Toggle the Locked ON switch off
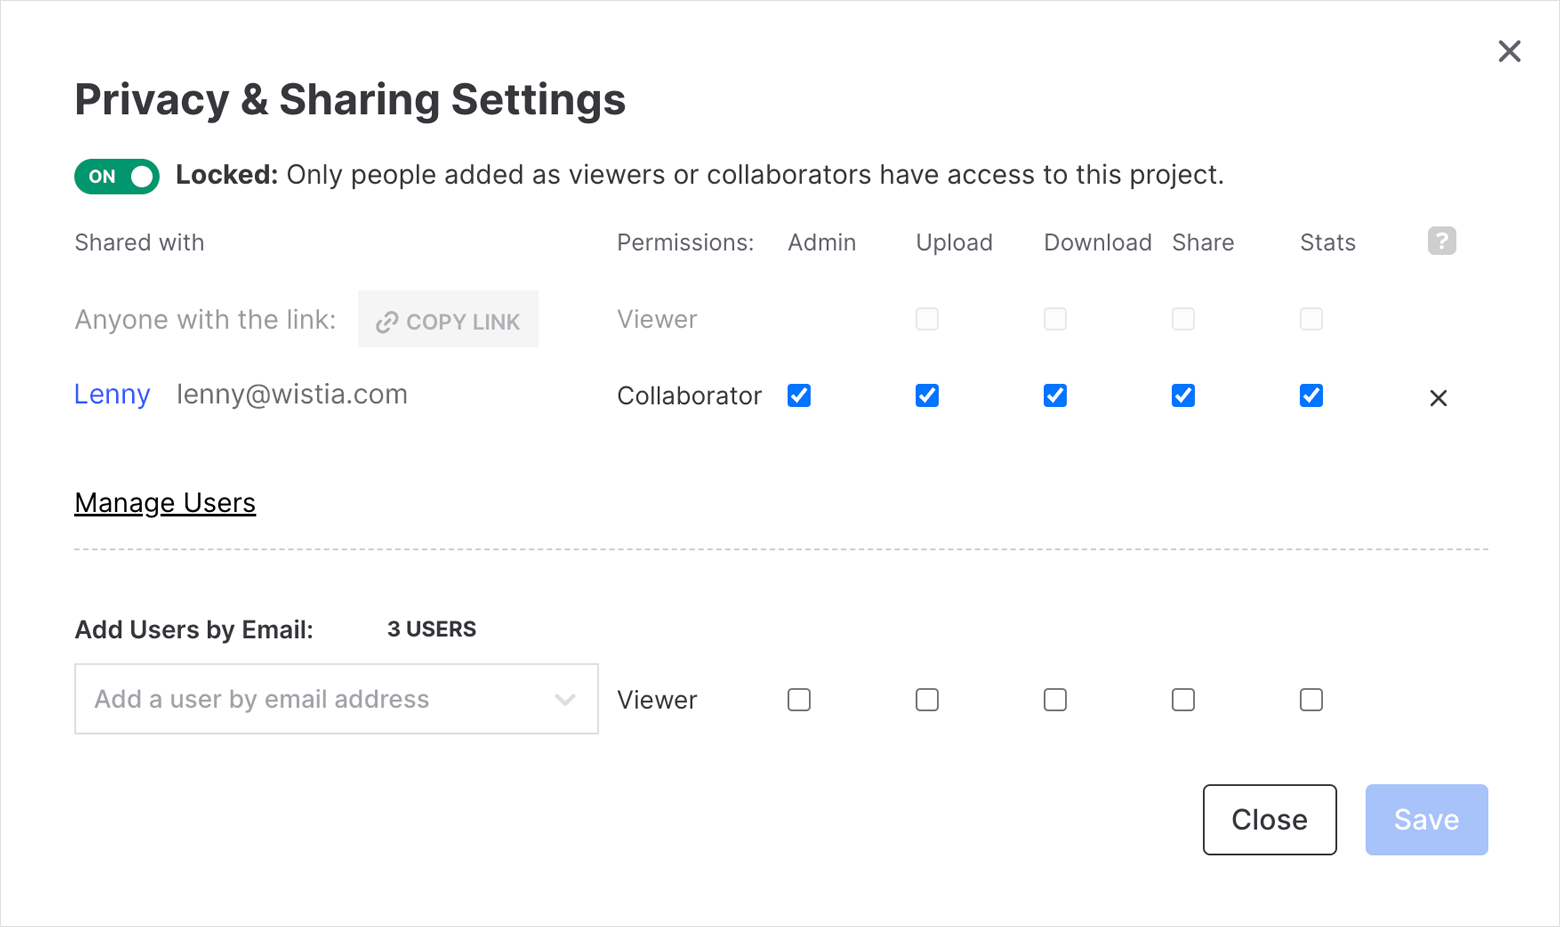This screenshot has width=1560, height=927. (x=117, y=176)
